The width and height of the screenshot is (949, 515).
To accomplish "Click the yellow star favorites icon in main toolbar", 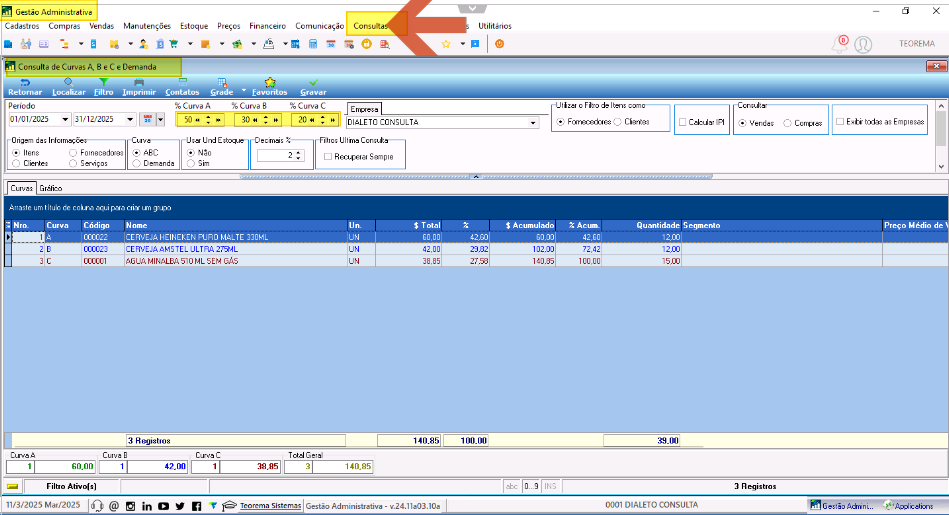I will coord(446,44).
